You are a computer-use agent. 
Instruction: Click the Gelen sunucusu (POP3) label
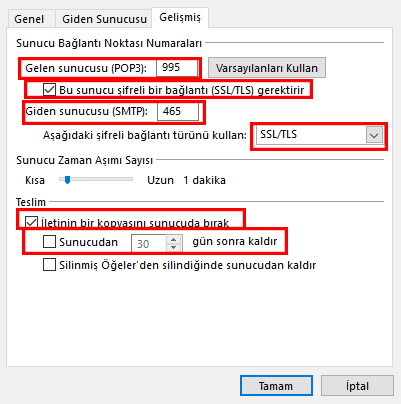tap(86, 68)
